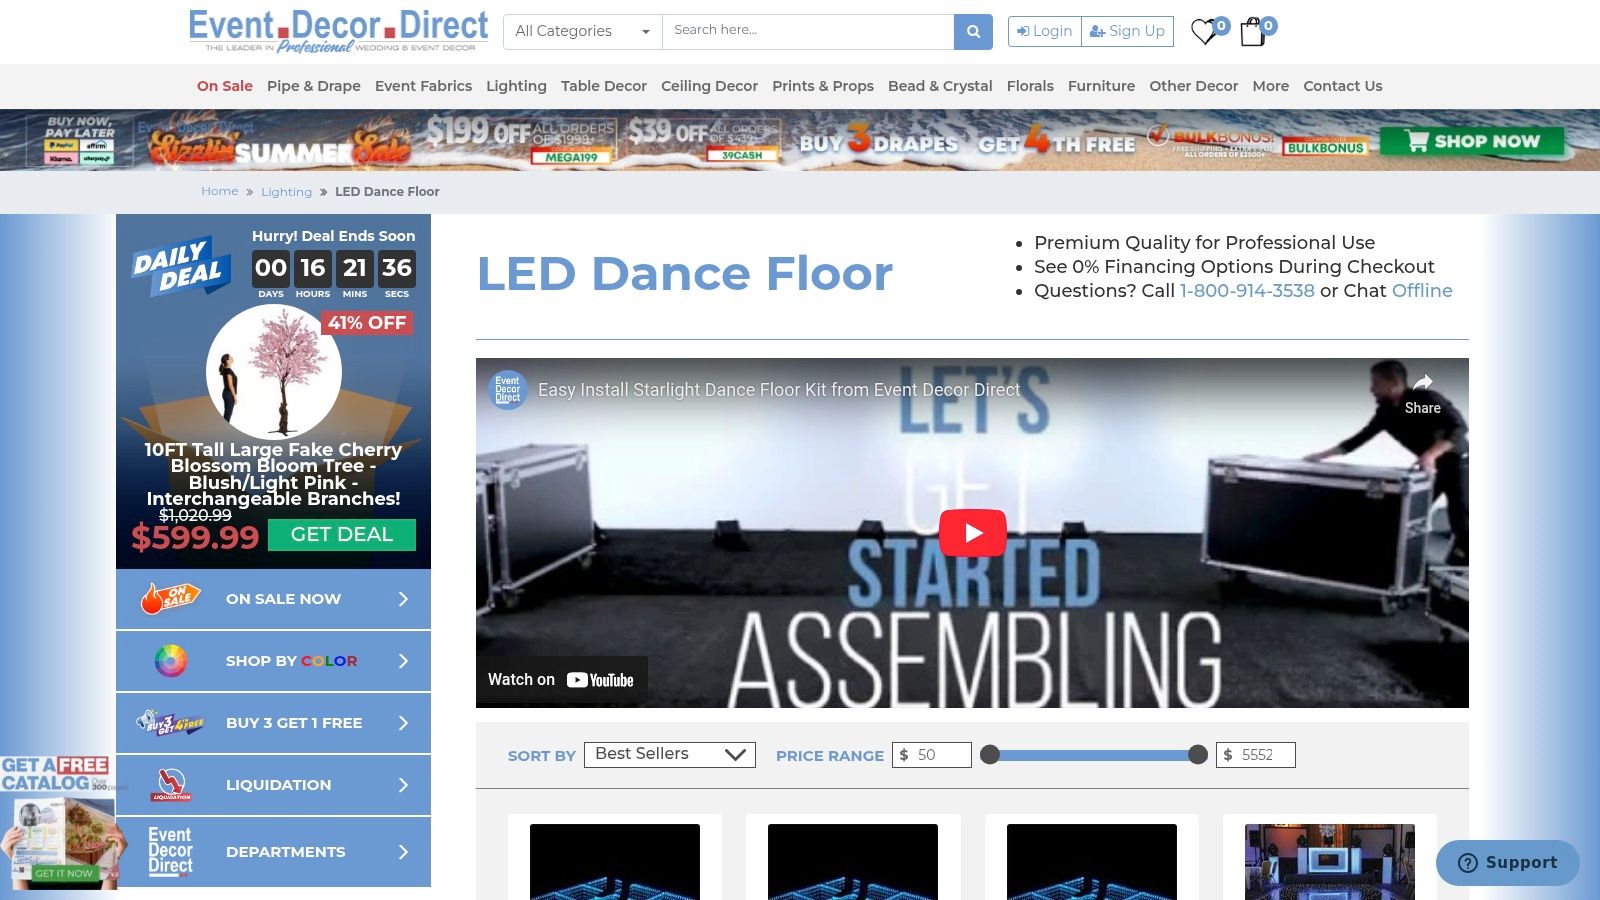Click the video title text
1600x900 pixels.
click(x=779, y=390)
